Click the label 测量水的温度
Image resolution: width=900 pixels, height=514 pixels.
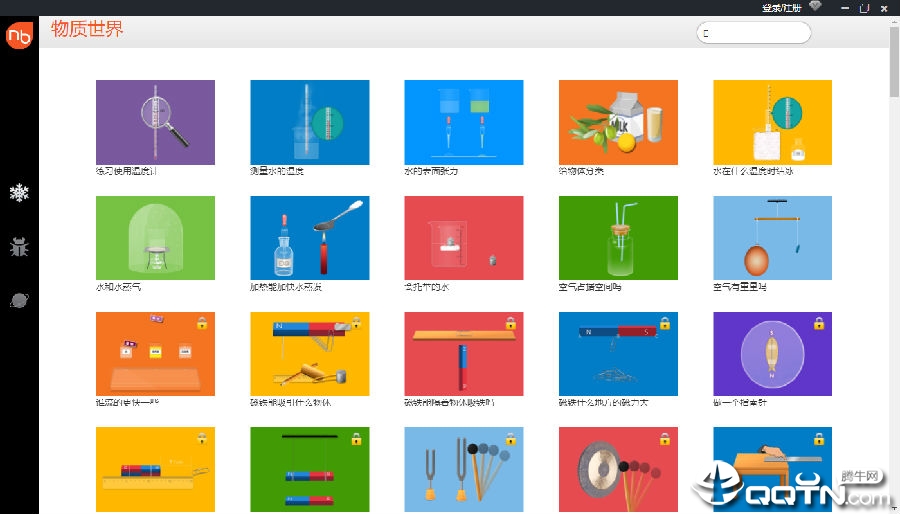(x=277, y=171)
